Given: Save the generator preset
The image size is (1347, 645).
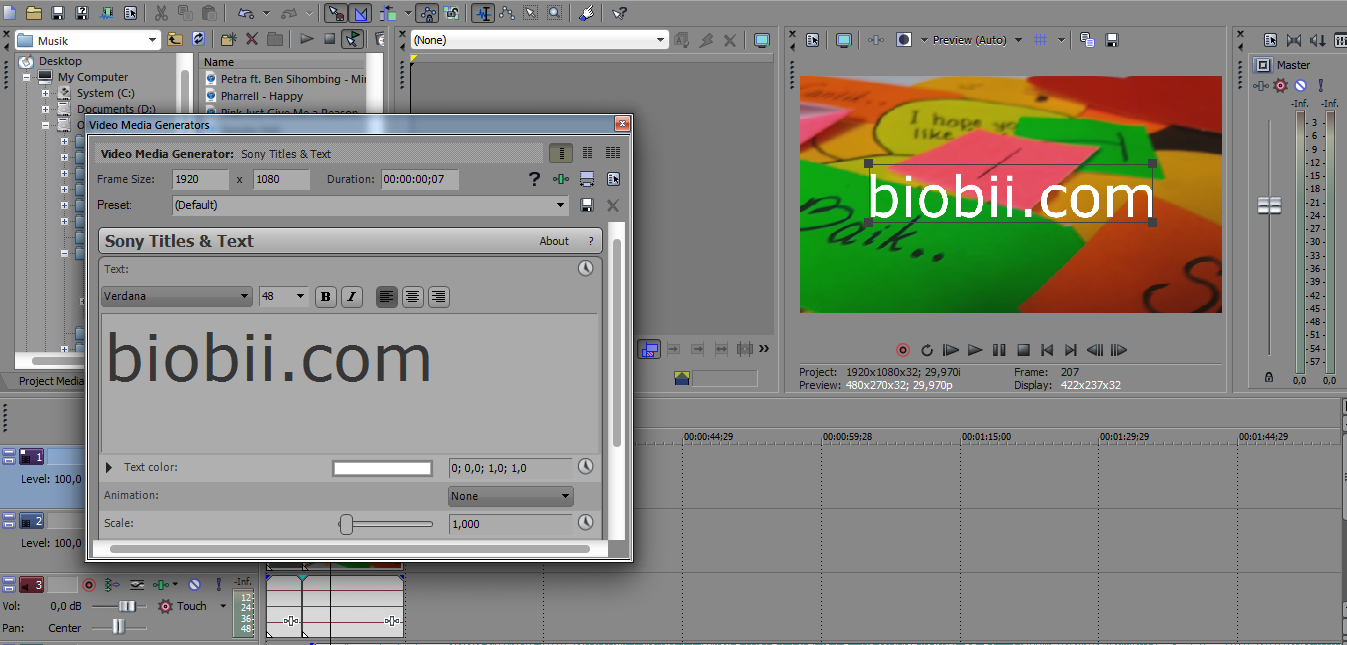Looking at the screenshot, I should coord(587,205).
